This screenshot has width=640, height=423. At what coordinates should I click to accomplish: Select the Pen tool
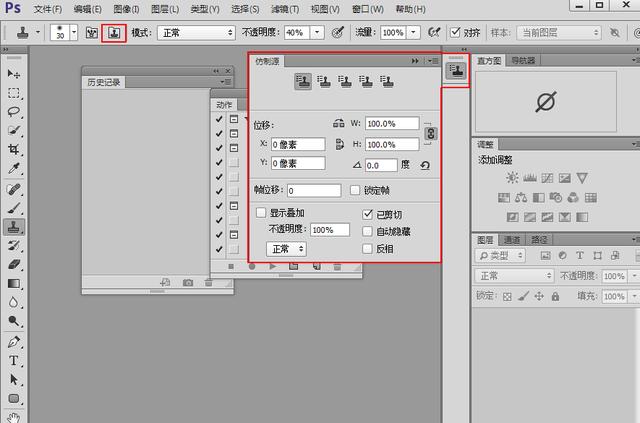pos(13,341)
